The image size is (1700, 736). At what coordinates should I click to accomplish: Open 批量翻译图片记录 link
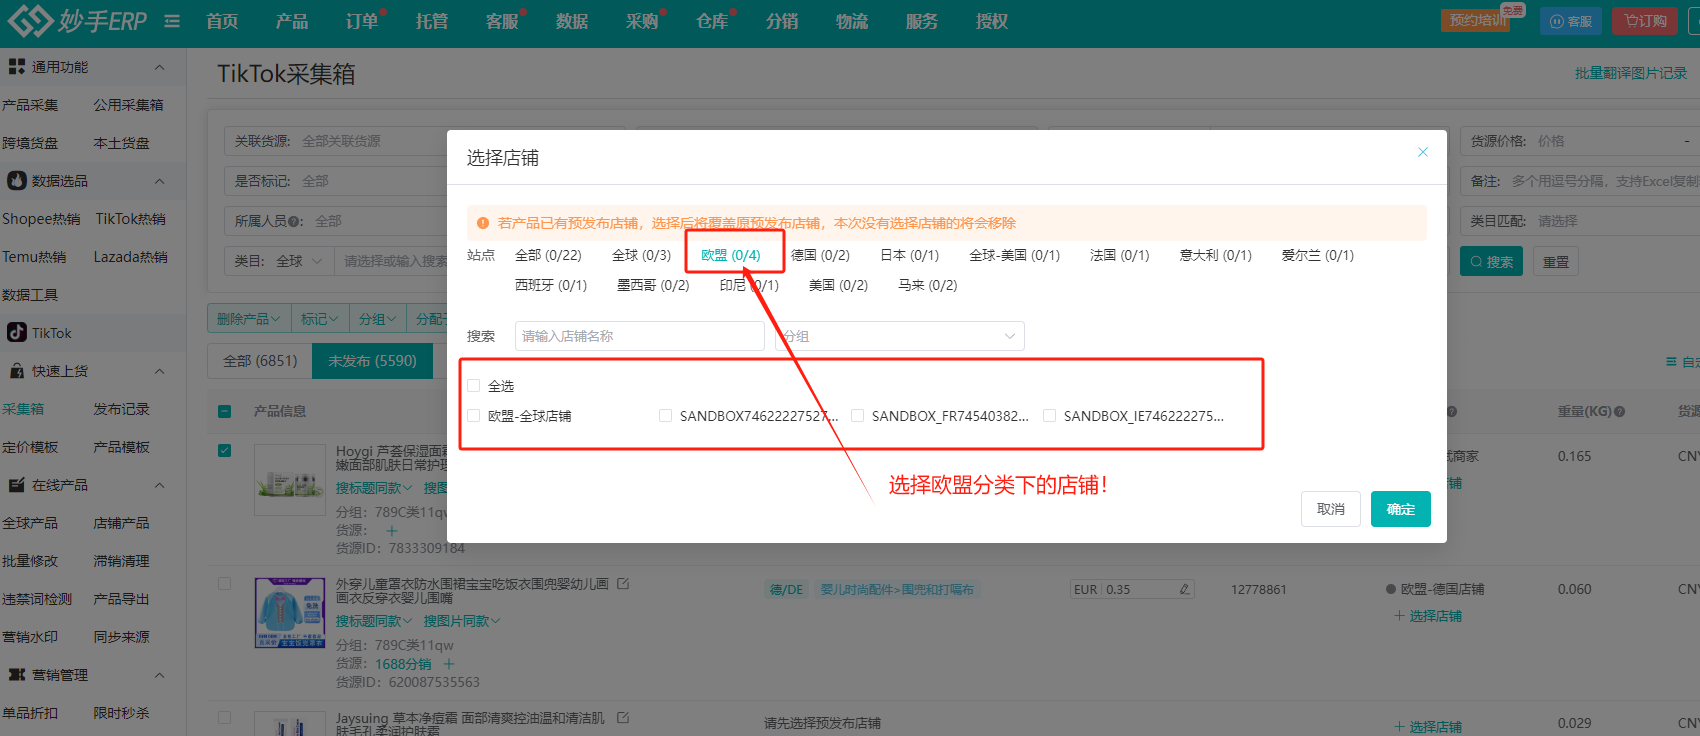[x=1630, y=73]
